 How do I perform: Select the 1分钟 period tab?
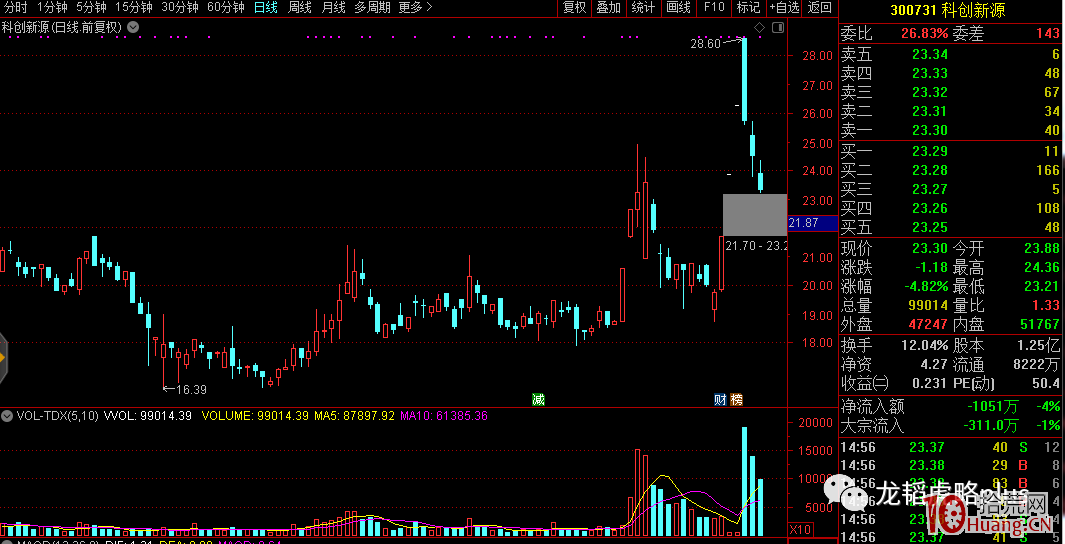pyautogui.click(x=52, y=8)
